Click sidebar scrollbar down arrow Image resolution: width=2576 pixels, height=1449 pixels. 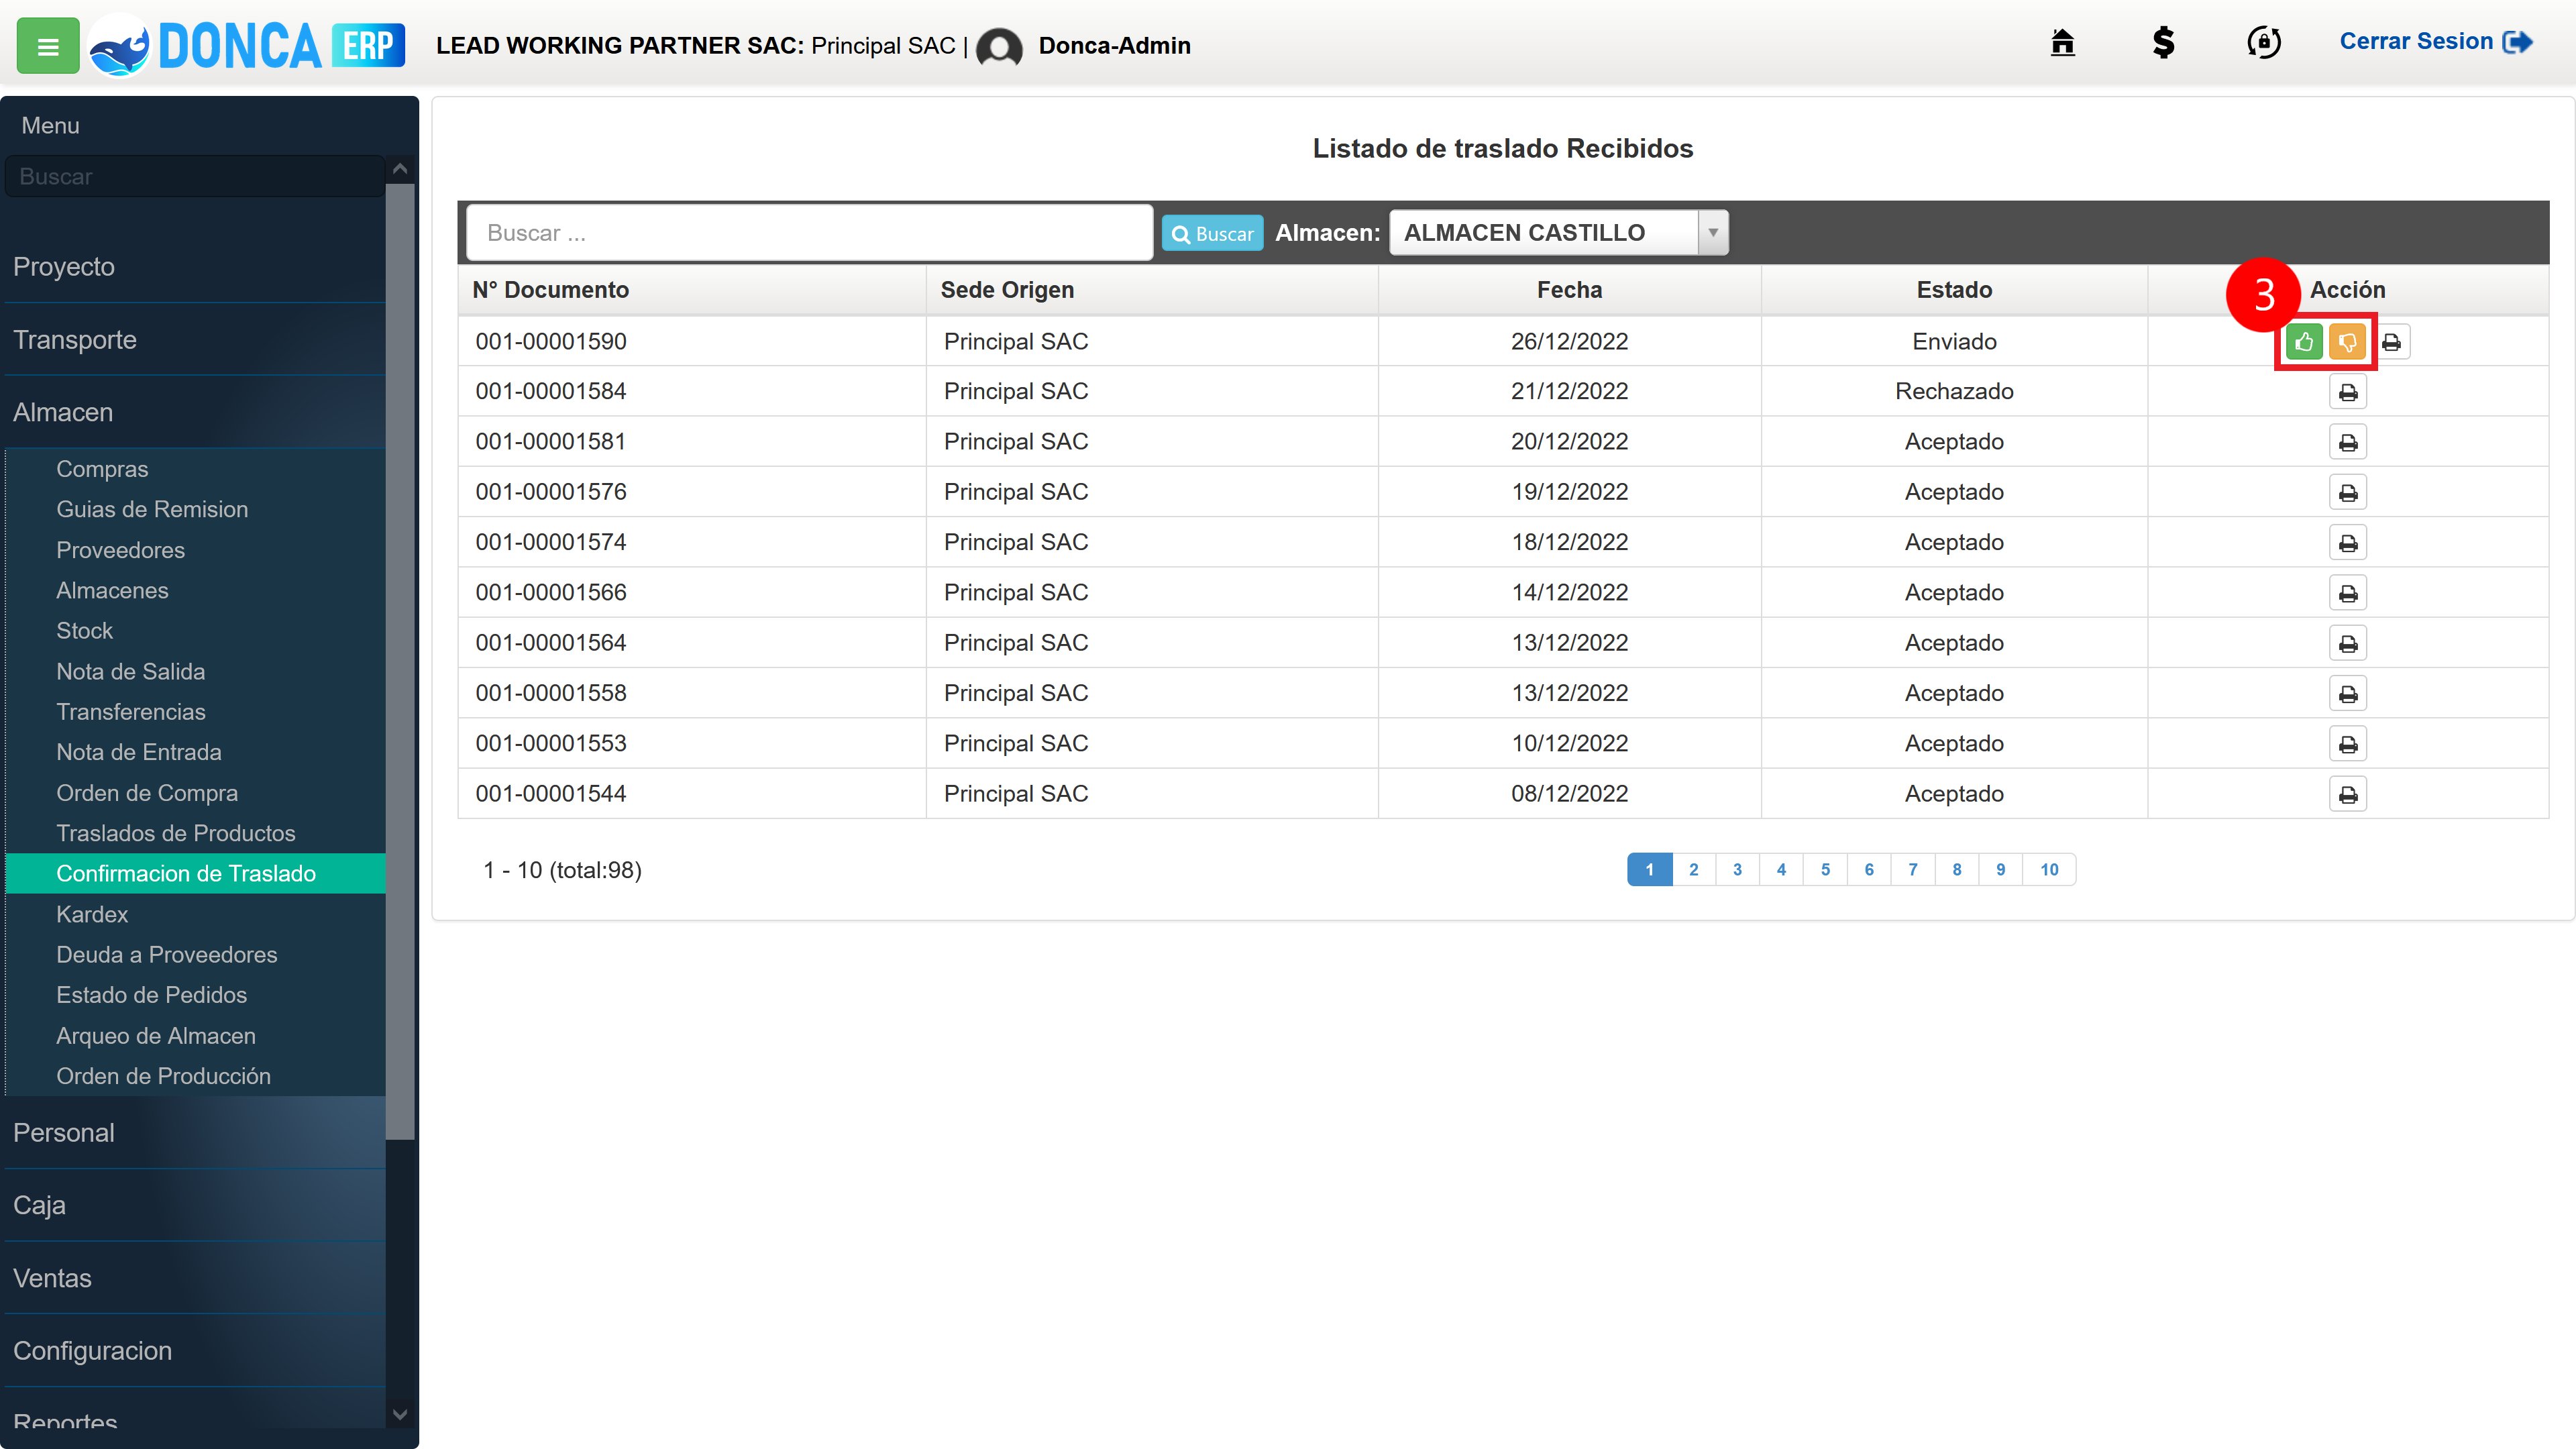400,1414
